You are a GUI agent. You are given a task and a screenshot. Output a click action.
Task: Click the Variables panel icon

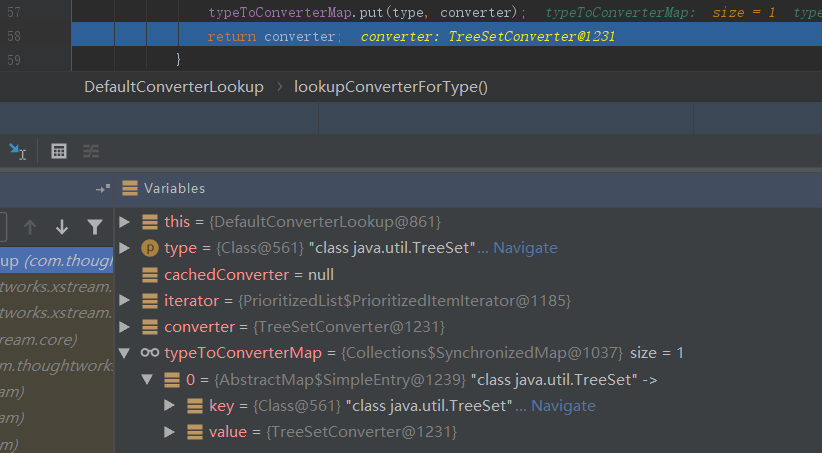130,188
